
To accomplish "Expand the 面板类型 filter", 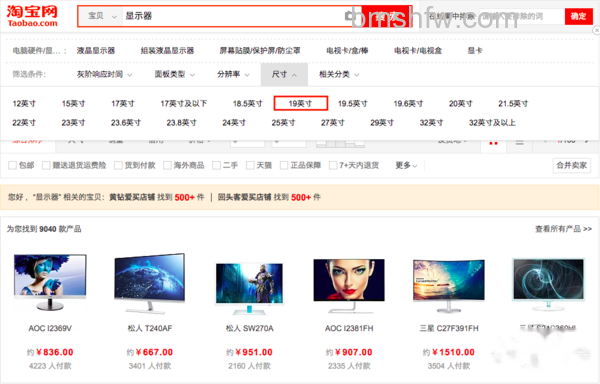I will [174, 74].
